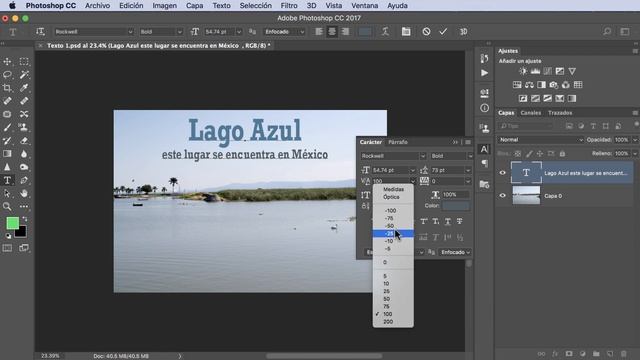Open Enfocado dropdown in Character panel

pyautogui.click(x=455, y=252)
